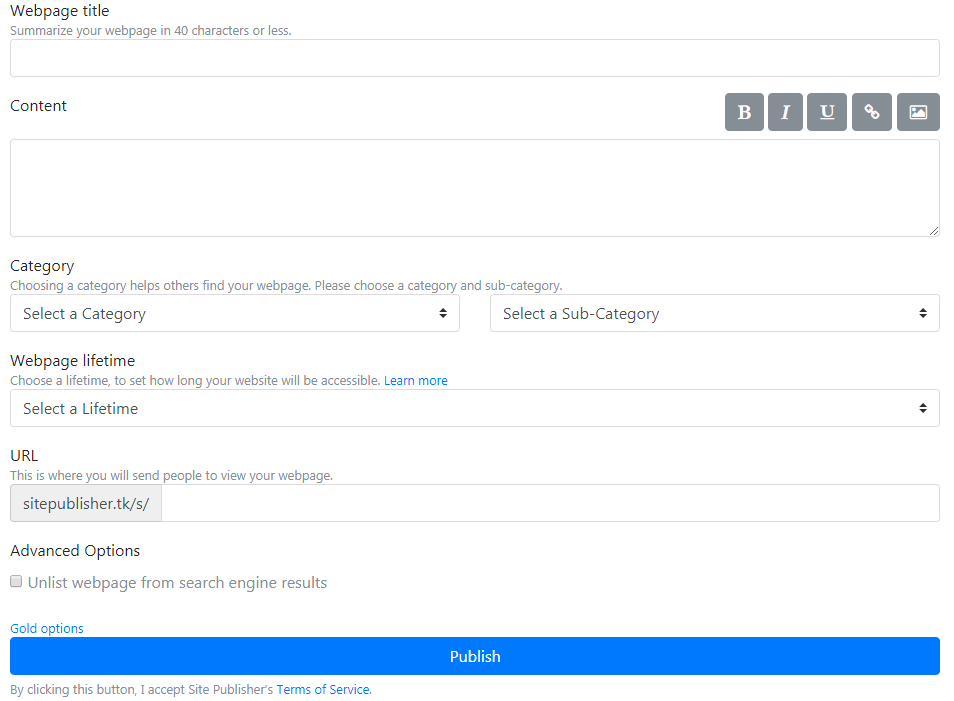
Task: Insert an image into content
Action: click(x=918, y=112)
